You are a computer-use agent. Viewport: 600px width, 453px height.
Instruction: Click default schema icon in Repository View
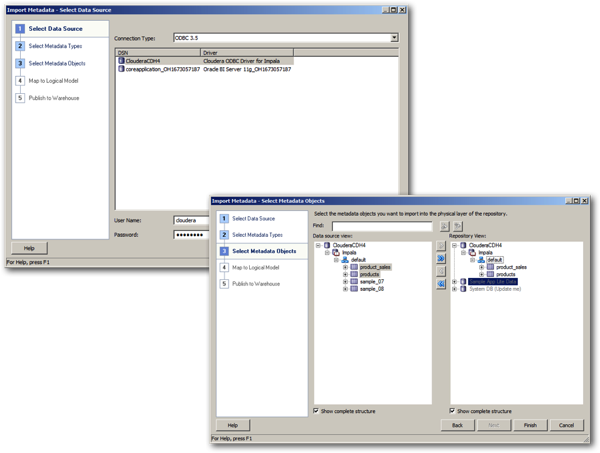(x=481, y=260)
